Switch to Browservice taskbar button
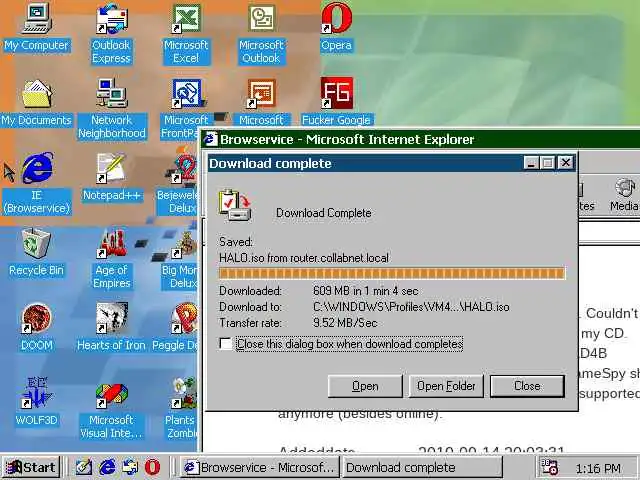 click(260, 467)
